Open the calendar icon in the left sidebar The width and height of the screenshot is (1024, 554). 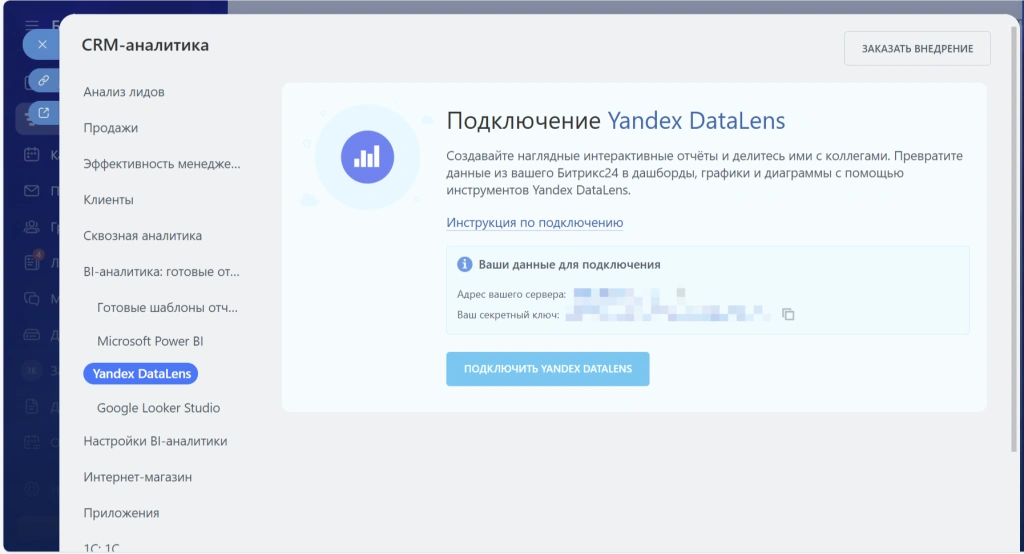(x=31, y=155)
